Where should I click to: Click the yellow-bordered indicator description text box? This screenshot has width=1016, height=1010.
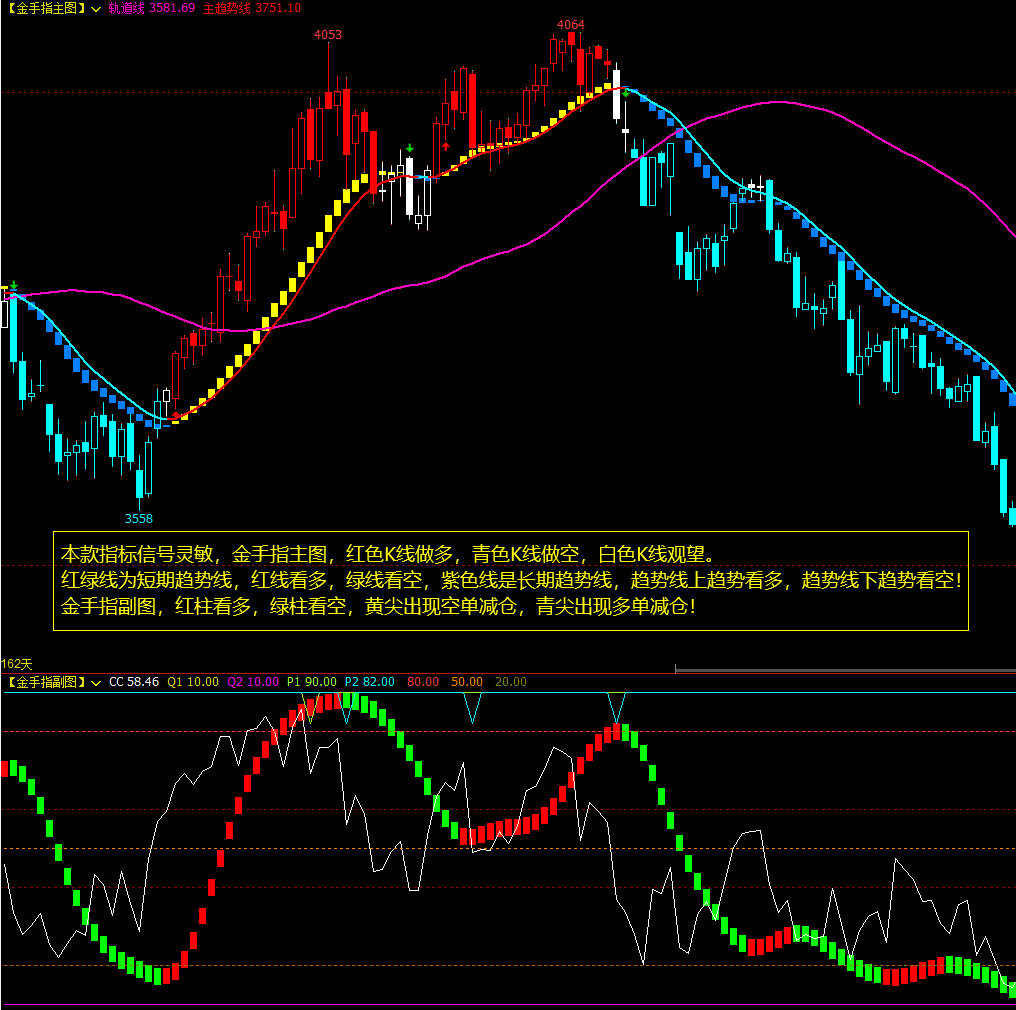(511, 581)
